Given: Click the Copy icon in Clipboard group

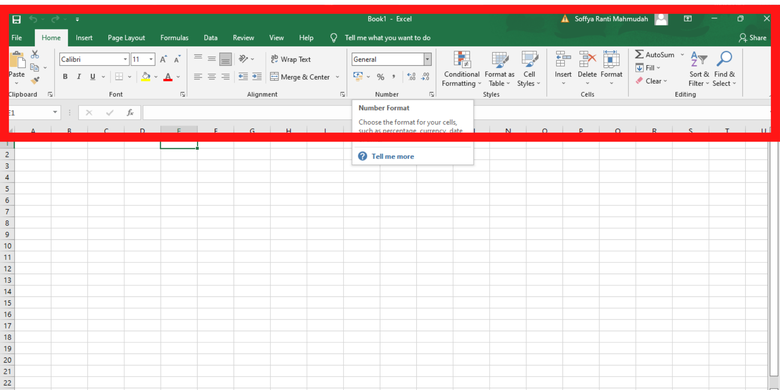Looking at the screenshot, I should coord(35,67).
